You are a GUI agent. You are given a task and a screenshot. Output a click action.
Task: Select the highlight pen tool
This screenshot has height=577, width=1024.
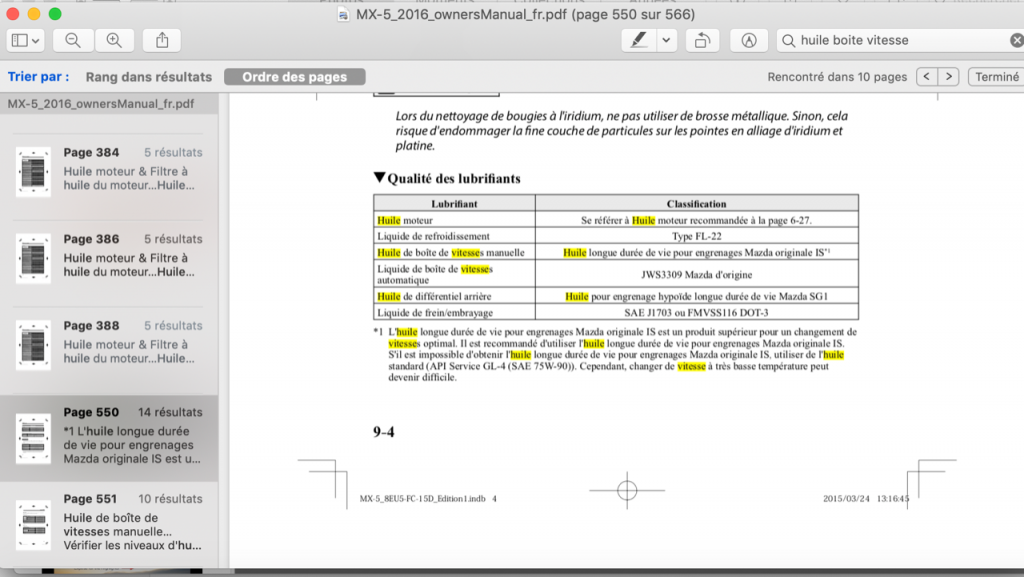pos(639,40)
